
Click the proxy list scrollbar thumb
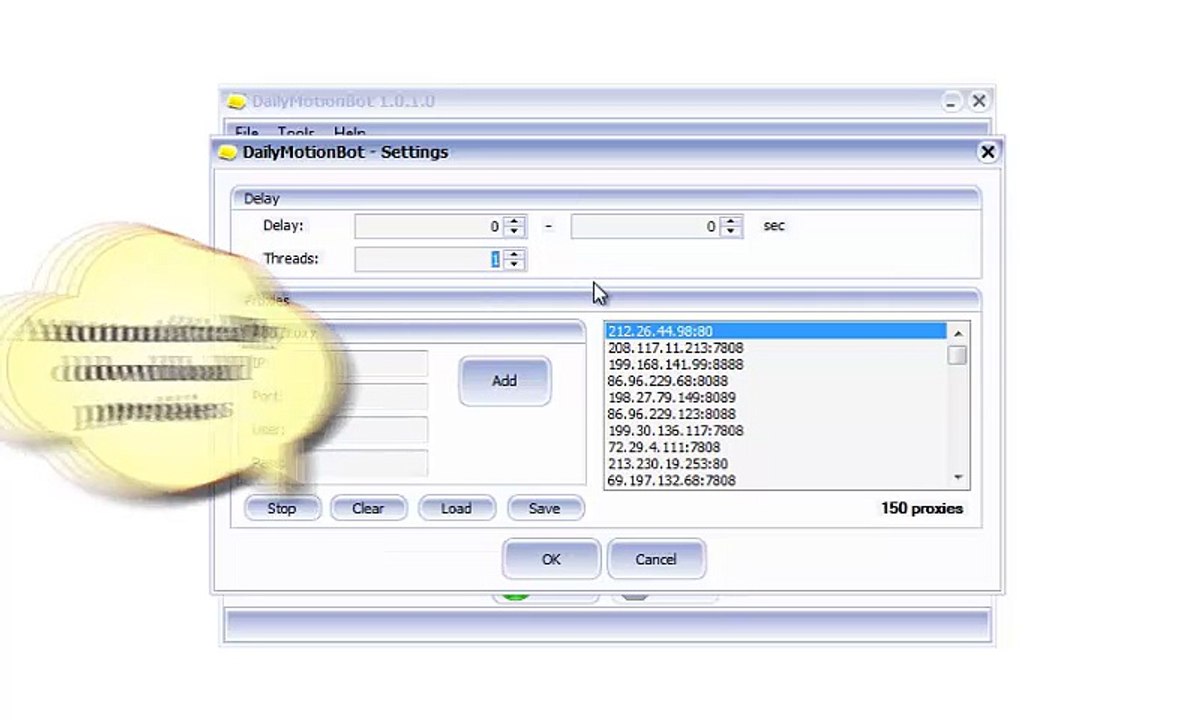click(958, 355)
